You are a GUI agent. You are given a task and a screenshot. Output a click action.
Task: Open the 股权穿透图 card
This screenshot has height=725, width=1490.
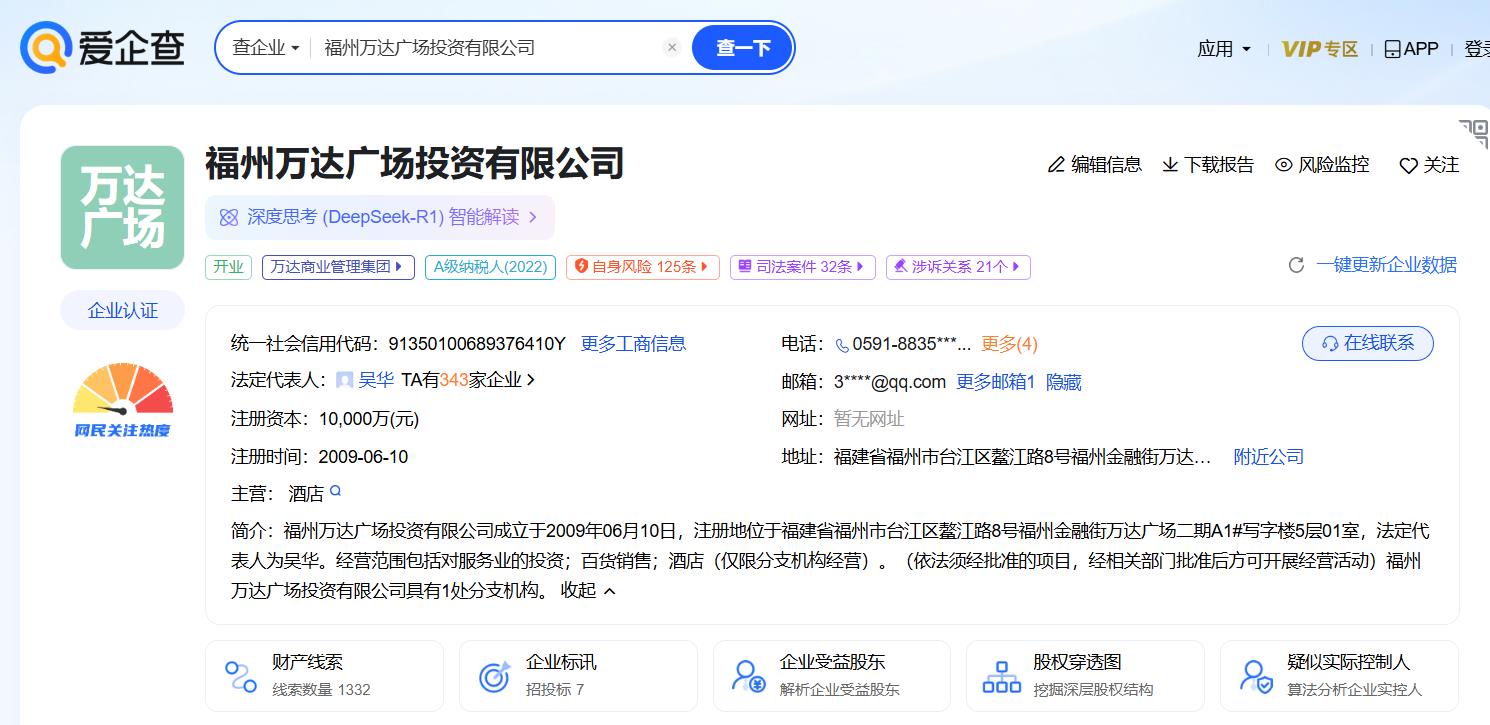pos(1085,676)
